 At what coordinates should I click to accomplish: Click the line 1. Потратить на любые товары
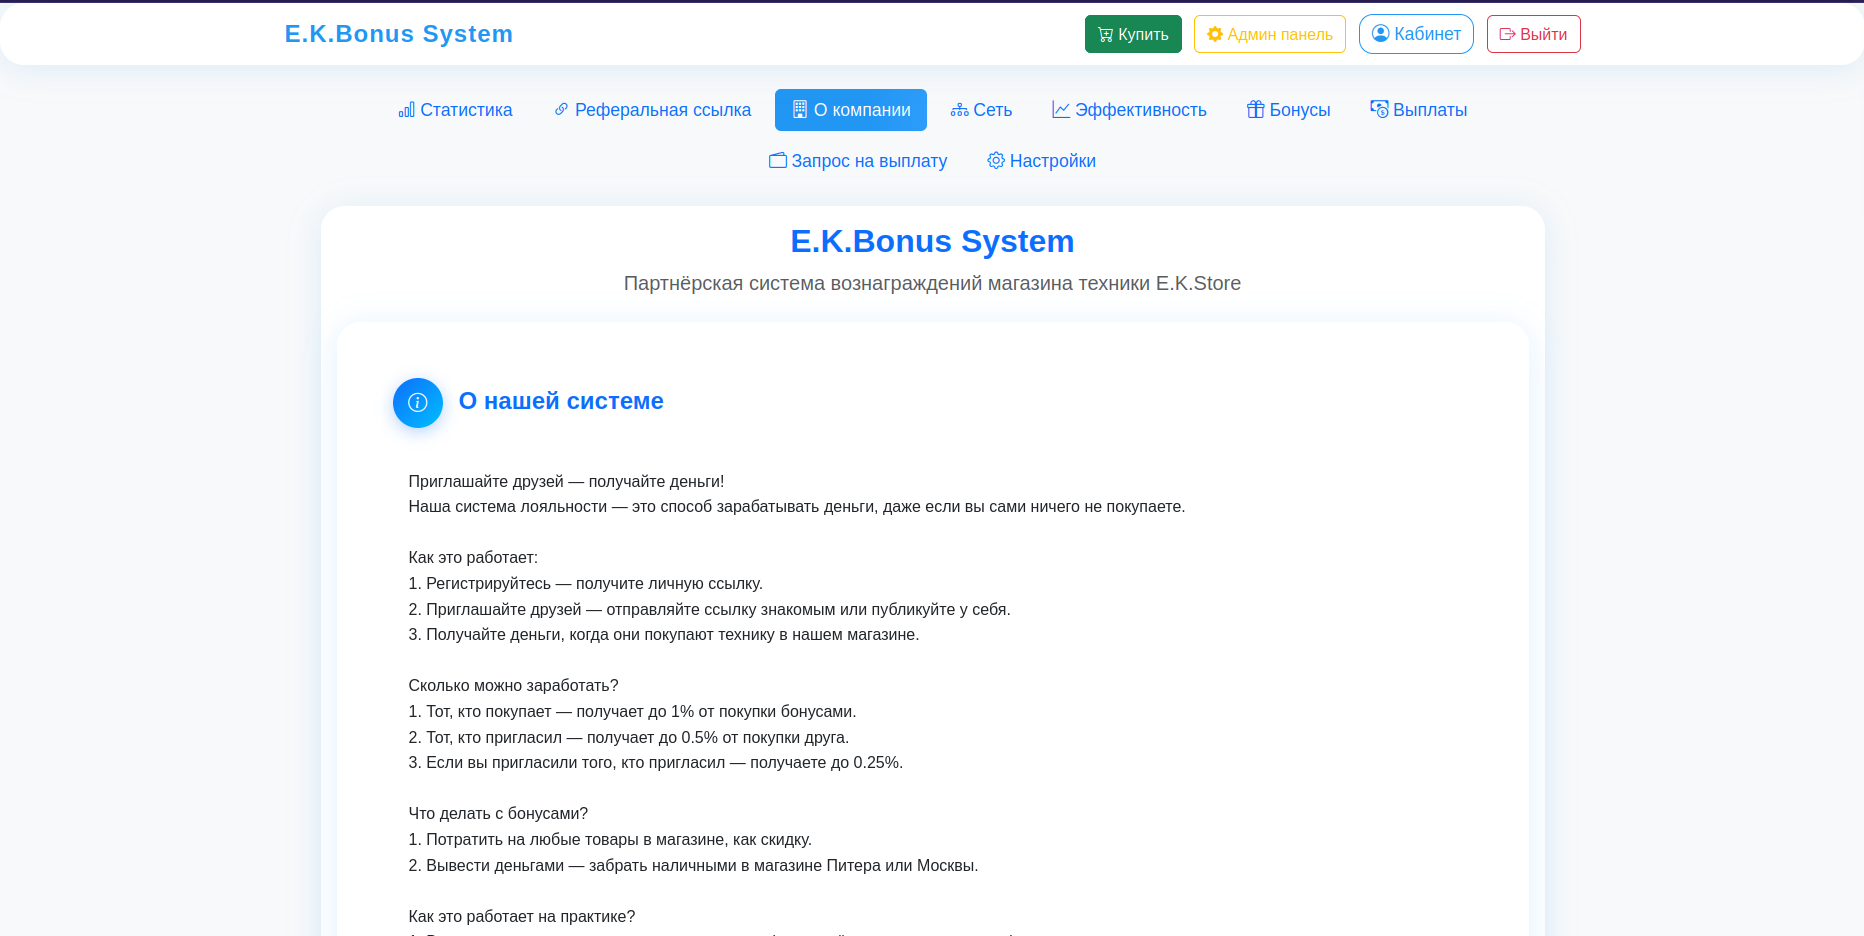pos(610,840)
